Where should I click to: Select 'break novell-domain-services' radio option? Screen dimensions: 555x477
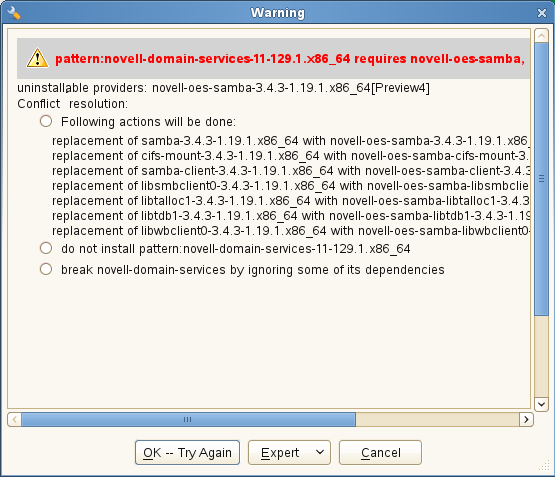coord(46,269)
